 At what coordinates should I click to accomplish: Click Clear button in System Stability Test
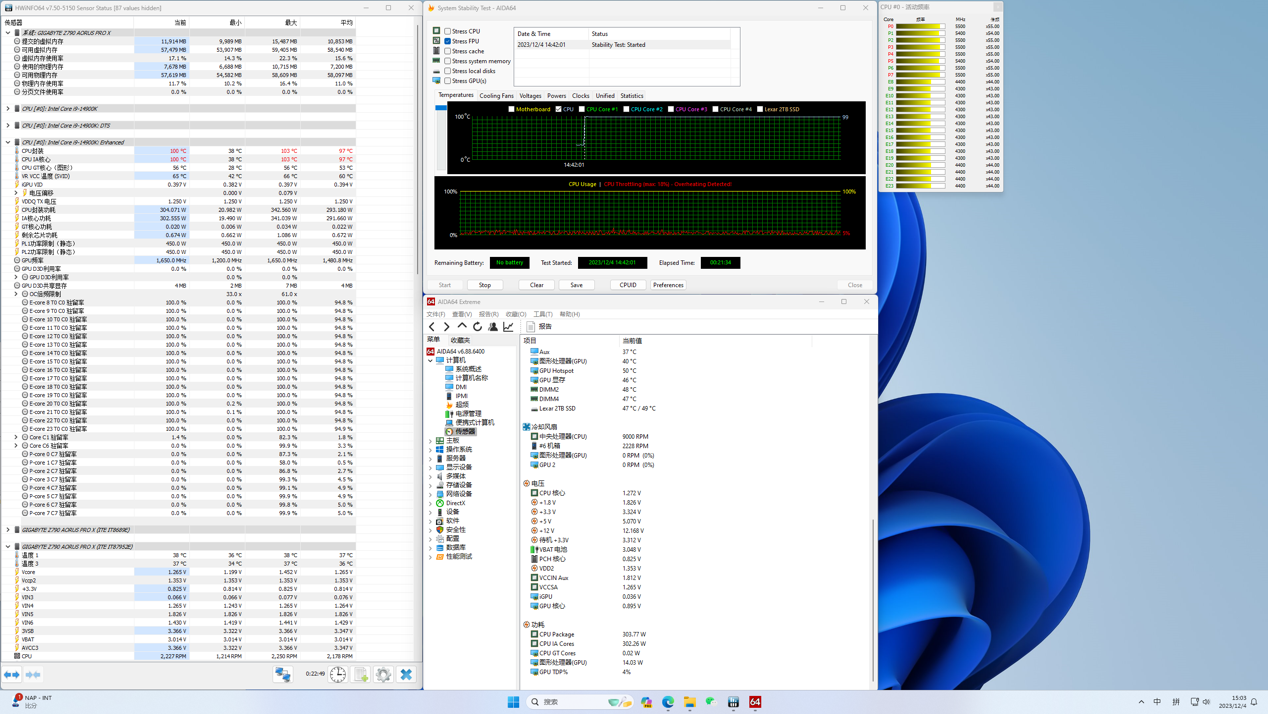(x=537, y=285)
